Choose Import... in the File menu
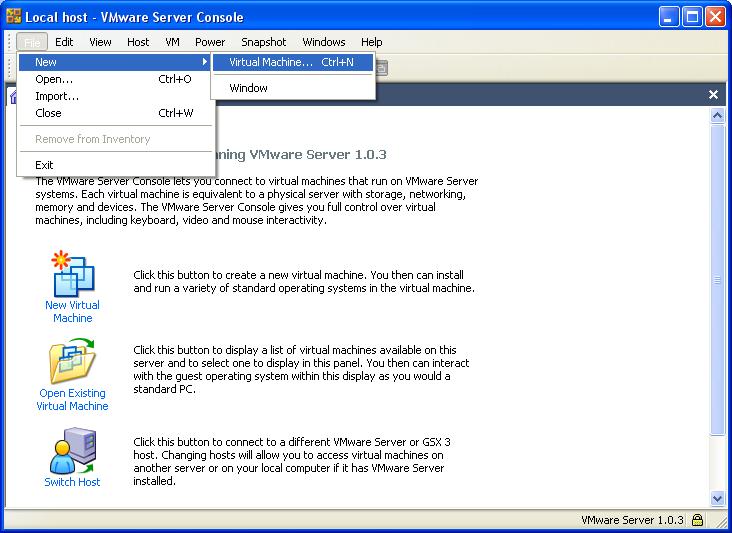The image size is (732, 533). [57, 96]
